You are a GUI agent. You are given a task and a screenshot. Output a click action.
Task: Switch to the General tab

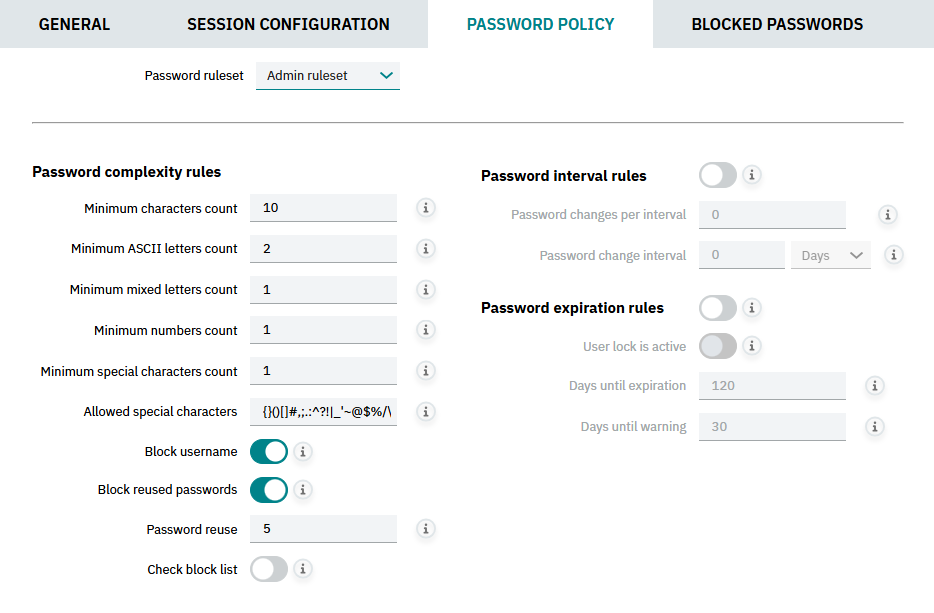click(x=74, y=24)
